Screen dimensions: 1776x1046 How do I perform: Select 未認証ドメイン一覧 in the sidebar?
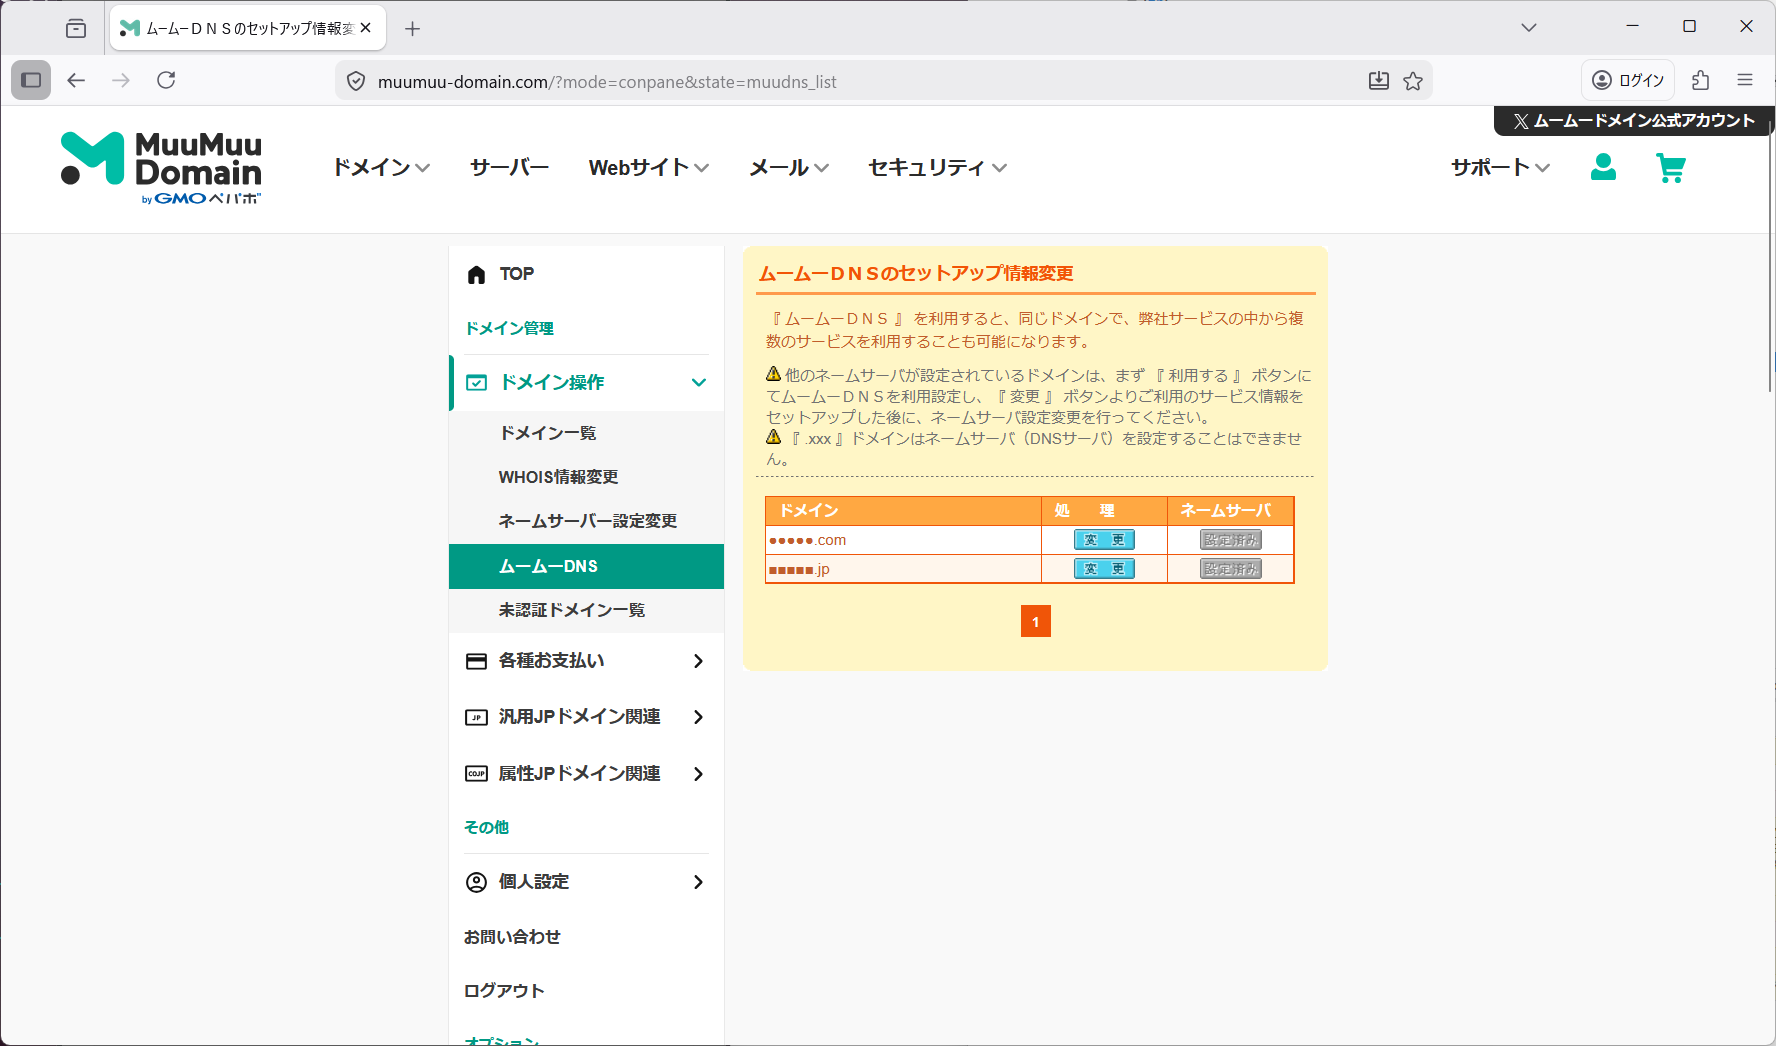[x=586, y=610]
